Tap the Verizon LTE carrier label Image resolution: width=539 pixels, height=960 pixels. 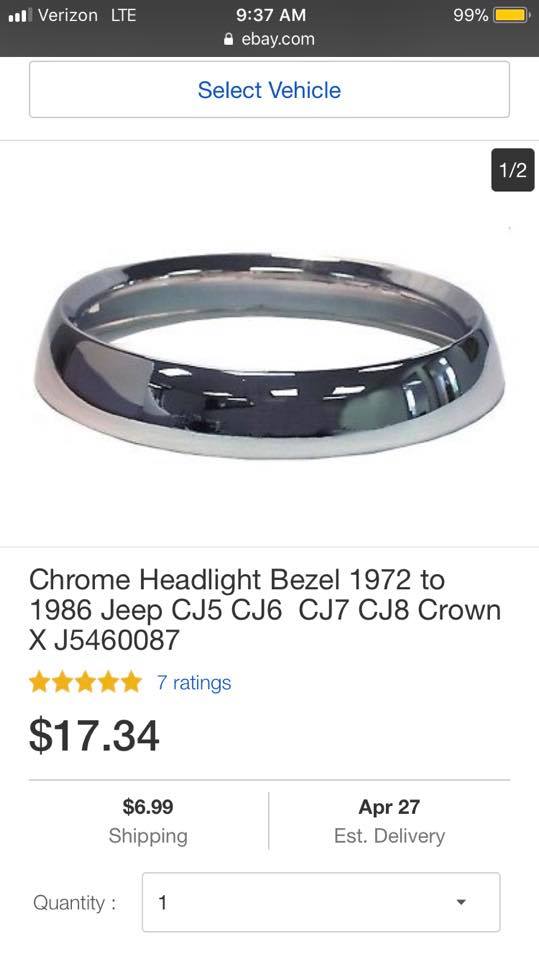click(87, 15)
